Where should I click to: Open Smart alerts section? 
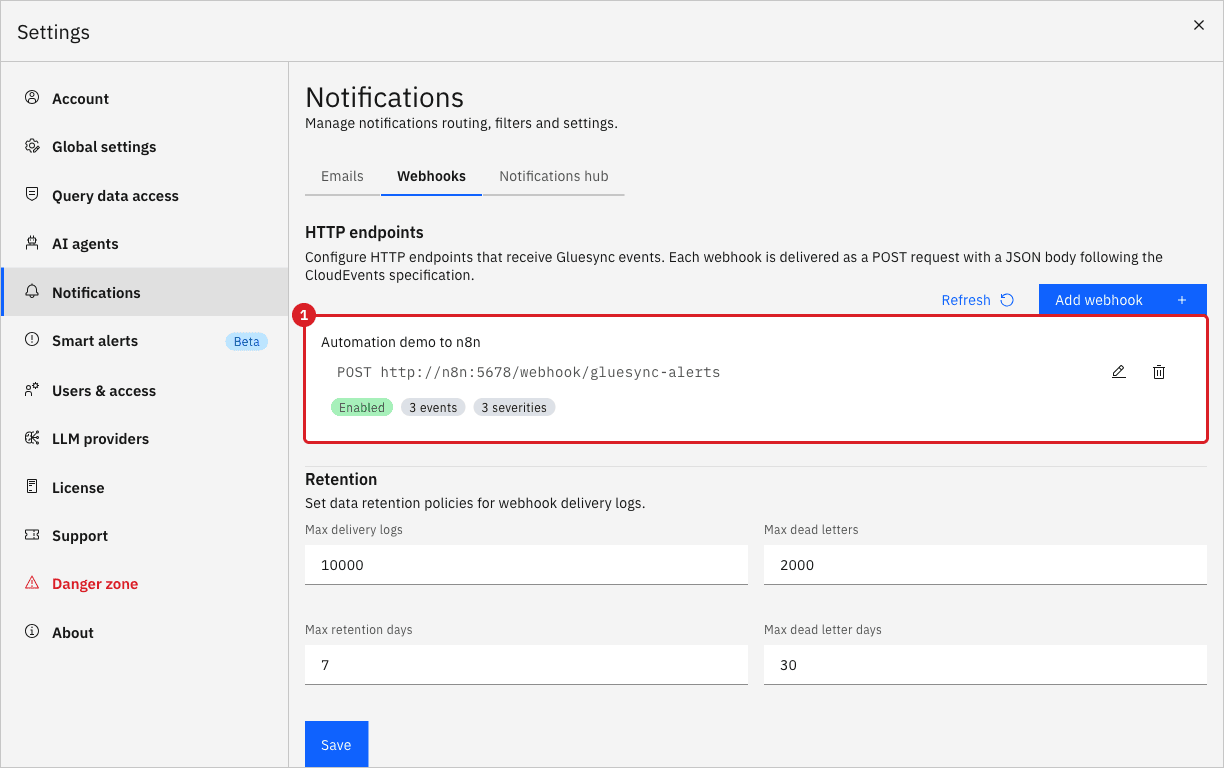pyautogui.click(x=145, y=340)
